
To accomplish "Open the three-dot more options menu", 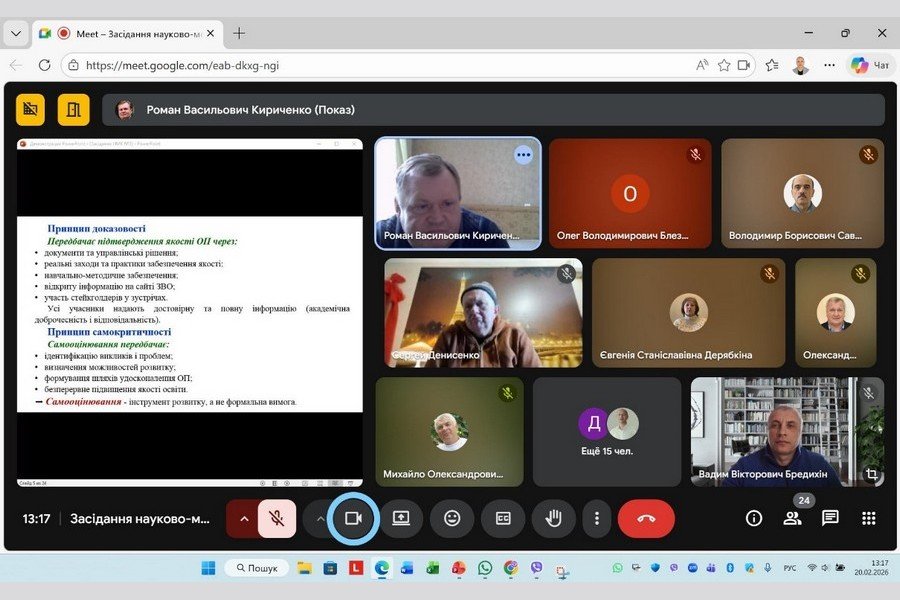I will 597,518.
